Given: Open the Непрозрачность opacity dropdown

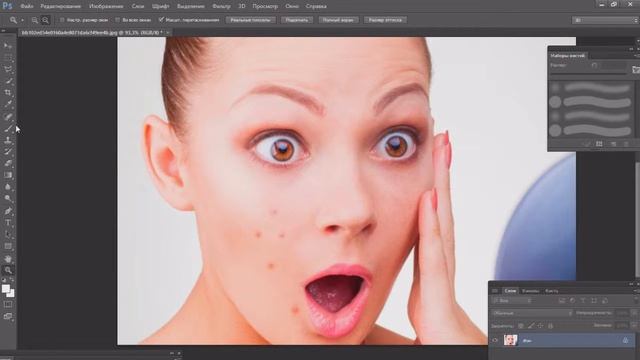Looking at the screenshot, I should click(634, 313).
